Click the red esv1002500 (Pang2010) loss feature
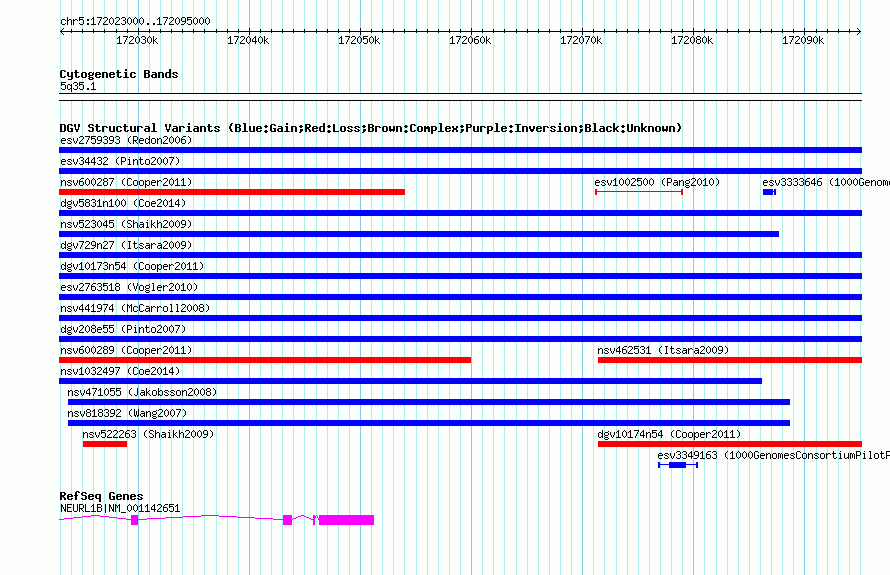The width and height of the screenshot is (890, 575). (x=639, y=192)
